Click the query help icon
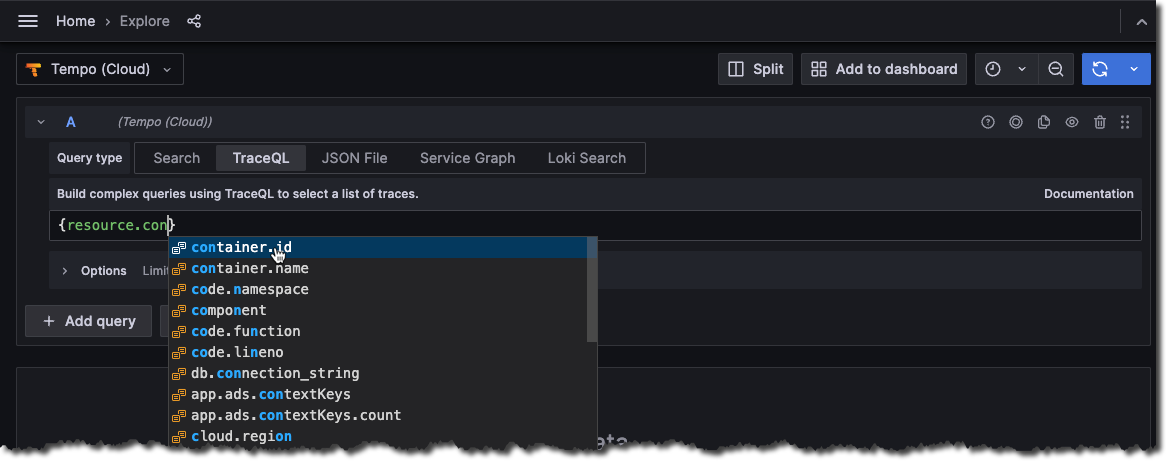This screenshot has height=461, width=1166. (988, 122)
